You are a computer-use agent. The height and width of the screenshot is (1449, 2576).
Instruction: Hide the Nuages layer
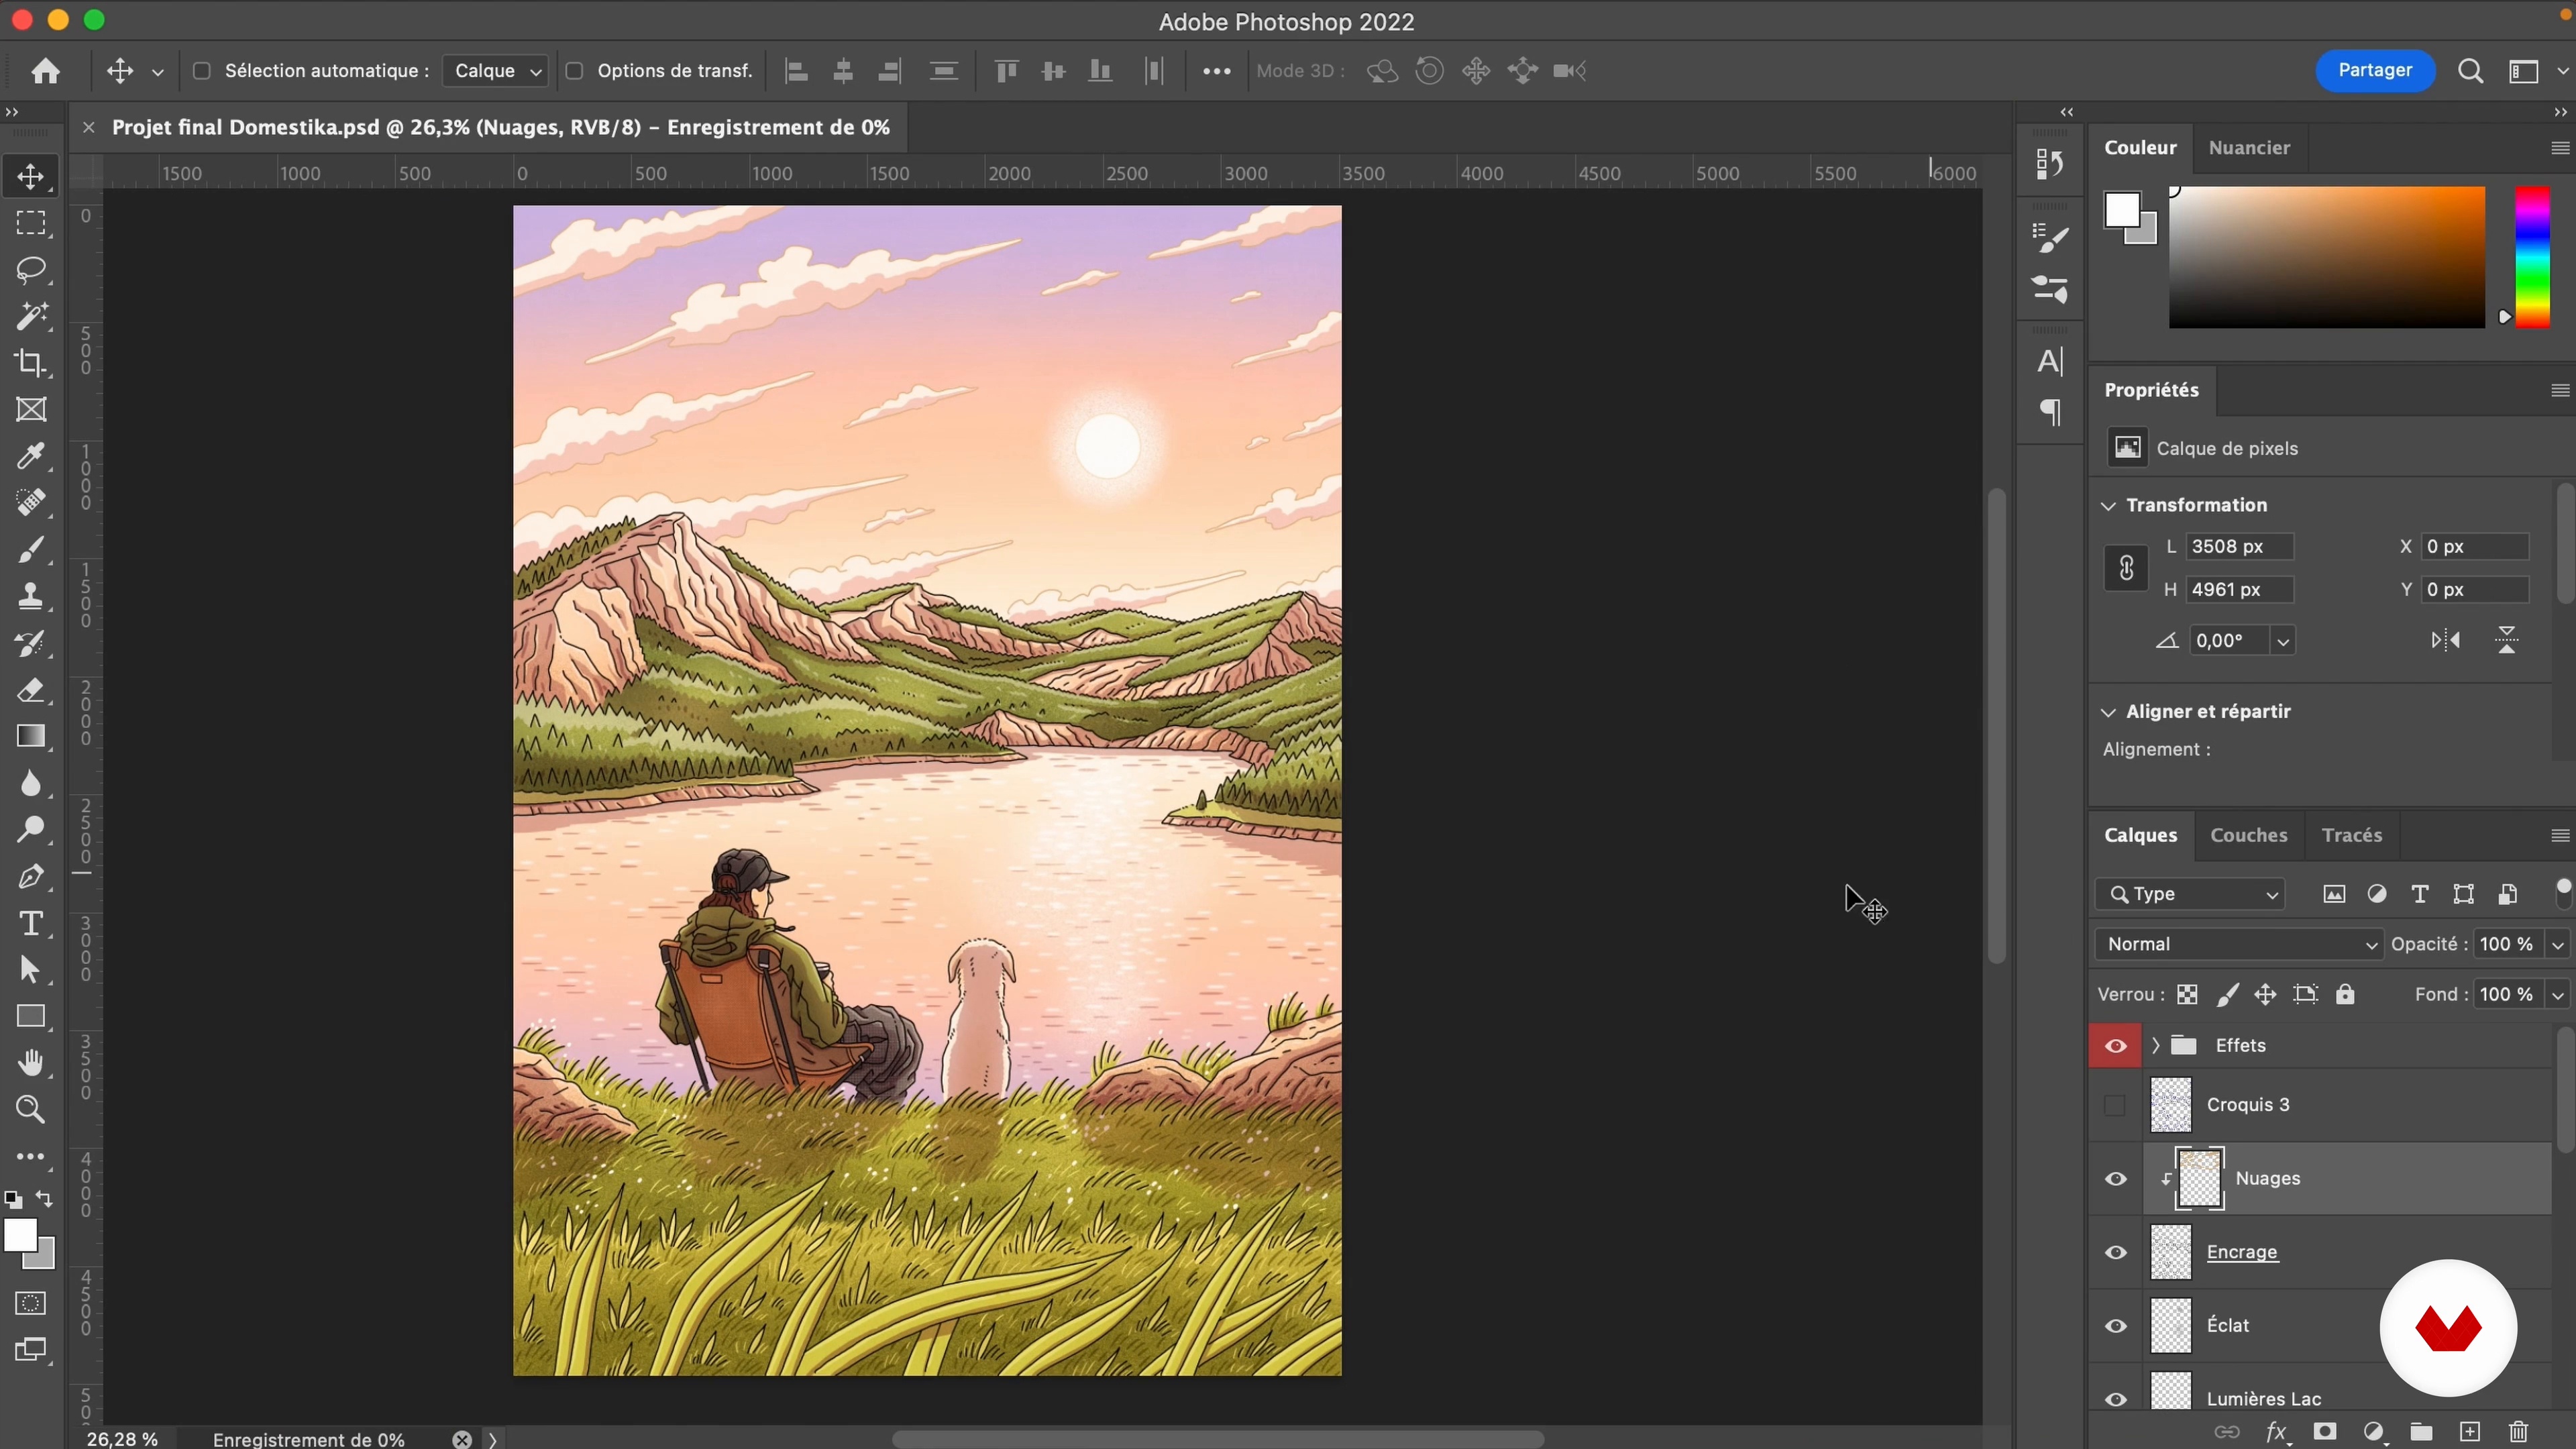2116,1179
